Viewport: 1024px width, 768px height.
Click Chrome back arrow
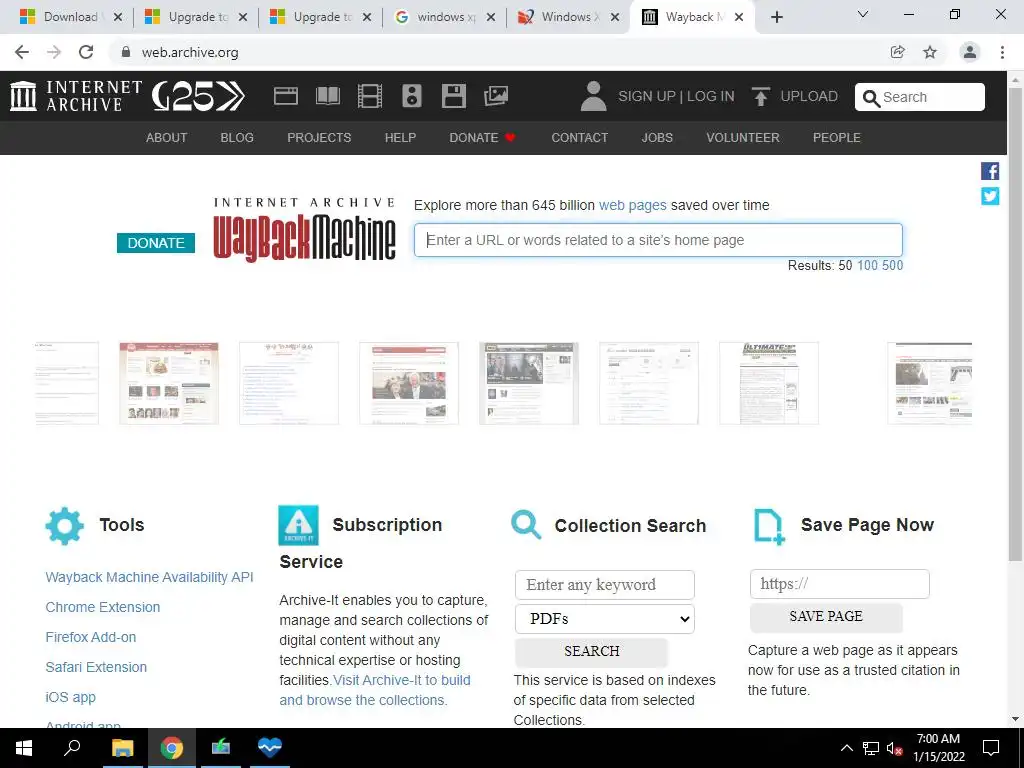click(x=22, y=52)
